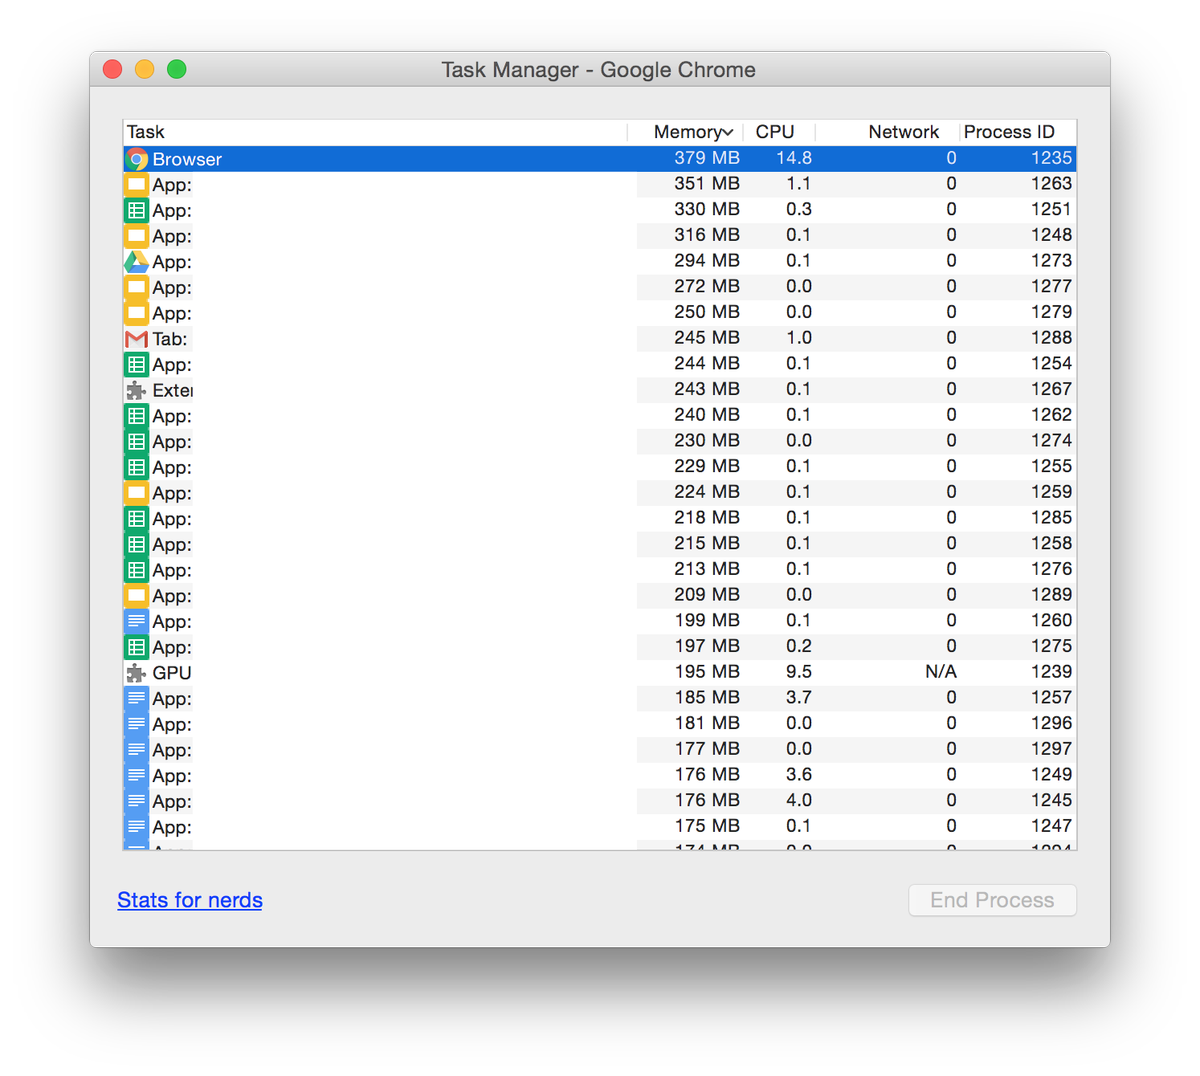This screenshot has height=1076, width=1200.
Task: Click the Slides icon for process 1289
Action: [136, 595]
